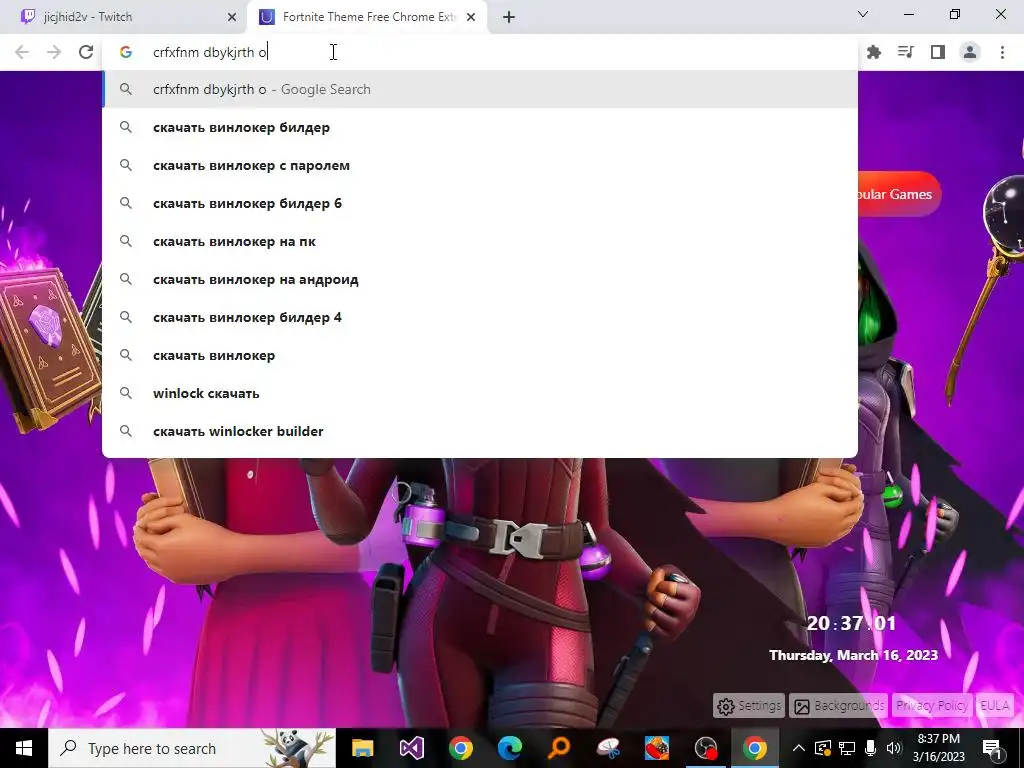Open the tab search chevron
Image resolution: width=1024 pixels, height=768 pixels.
tap(863, 14)
